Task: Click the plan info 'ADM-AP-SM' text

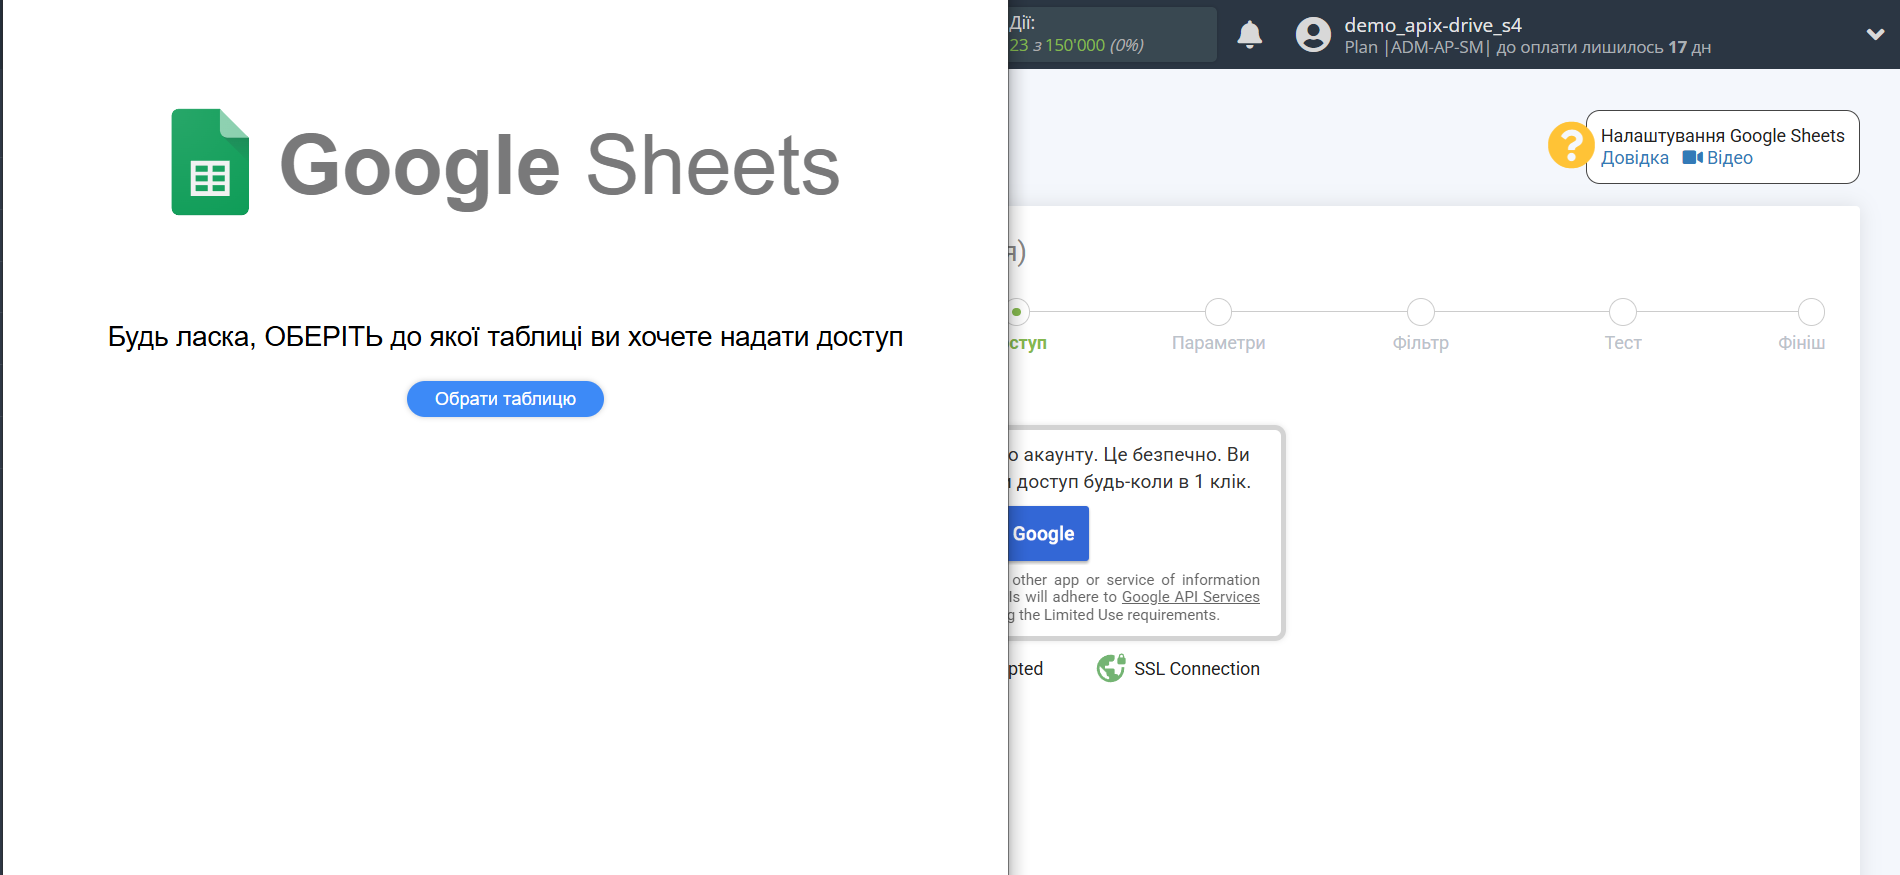Action: (1437, 47)
